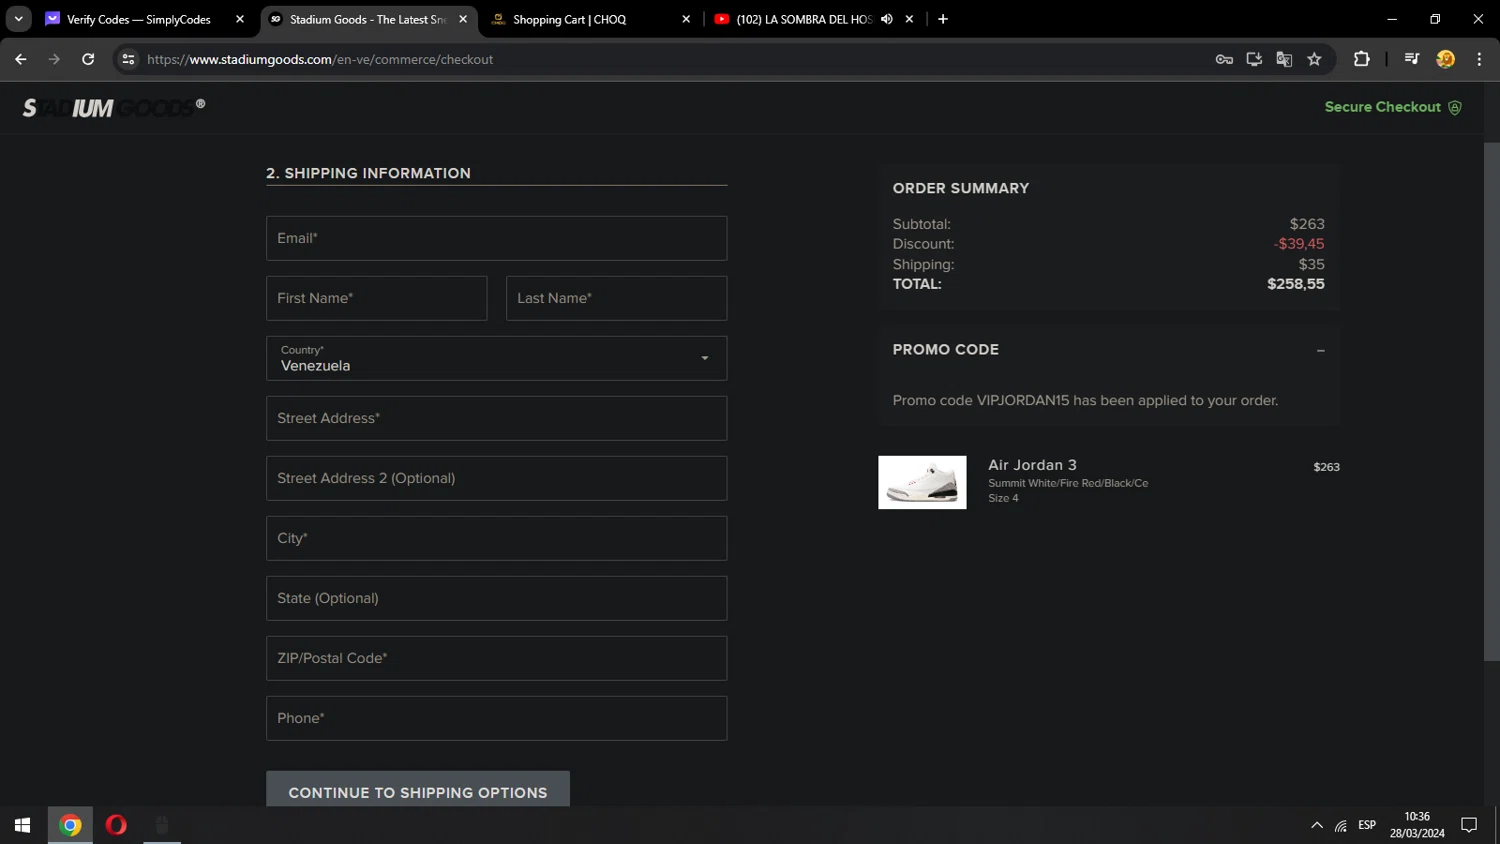This screenshot has width=1500, height=844.
Task: Click the Shipping value $35
Action: [1311, 264]
